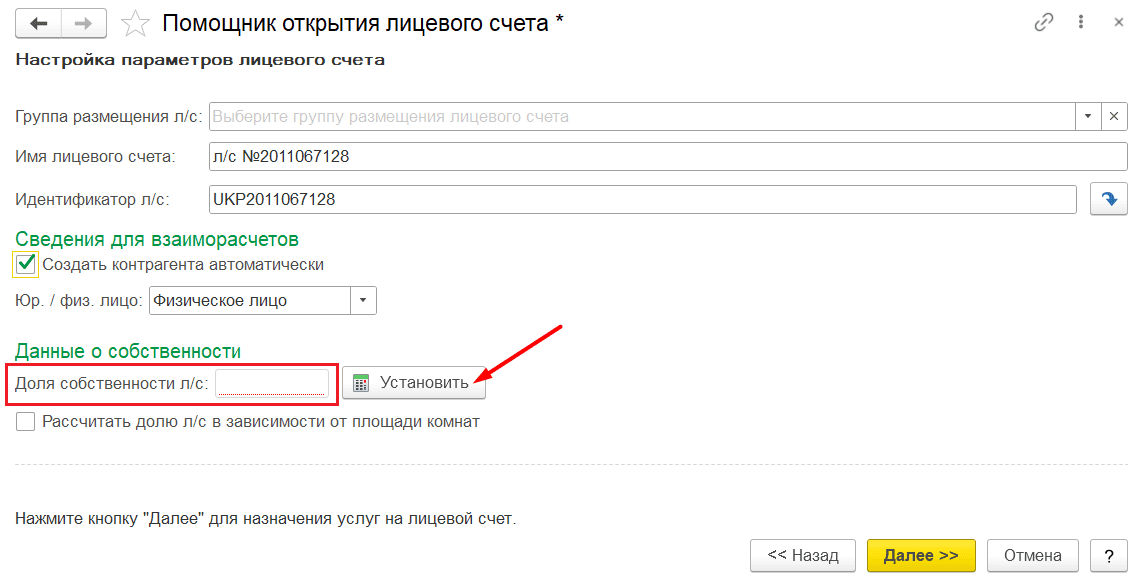Regenerate identifier with blue arrow icon

pyautogui.click(x=1108, y=199)
